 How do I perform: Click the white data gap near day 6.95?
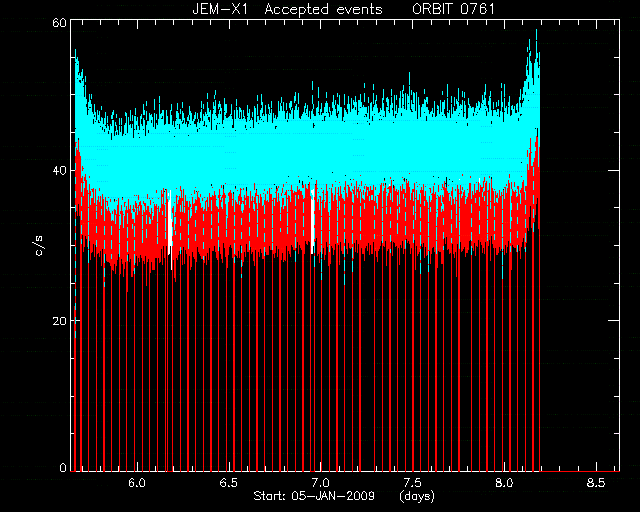[x=313, y=222]
